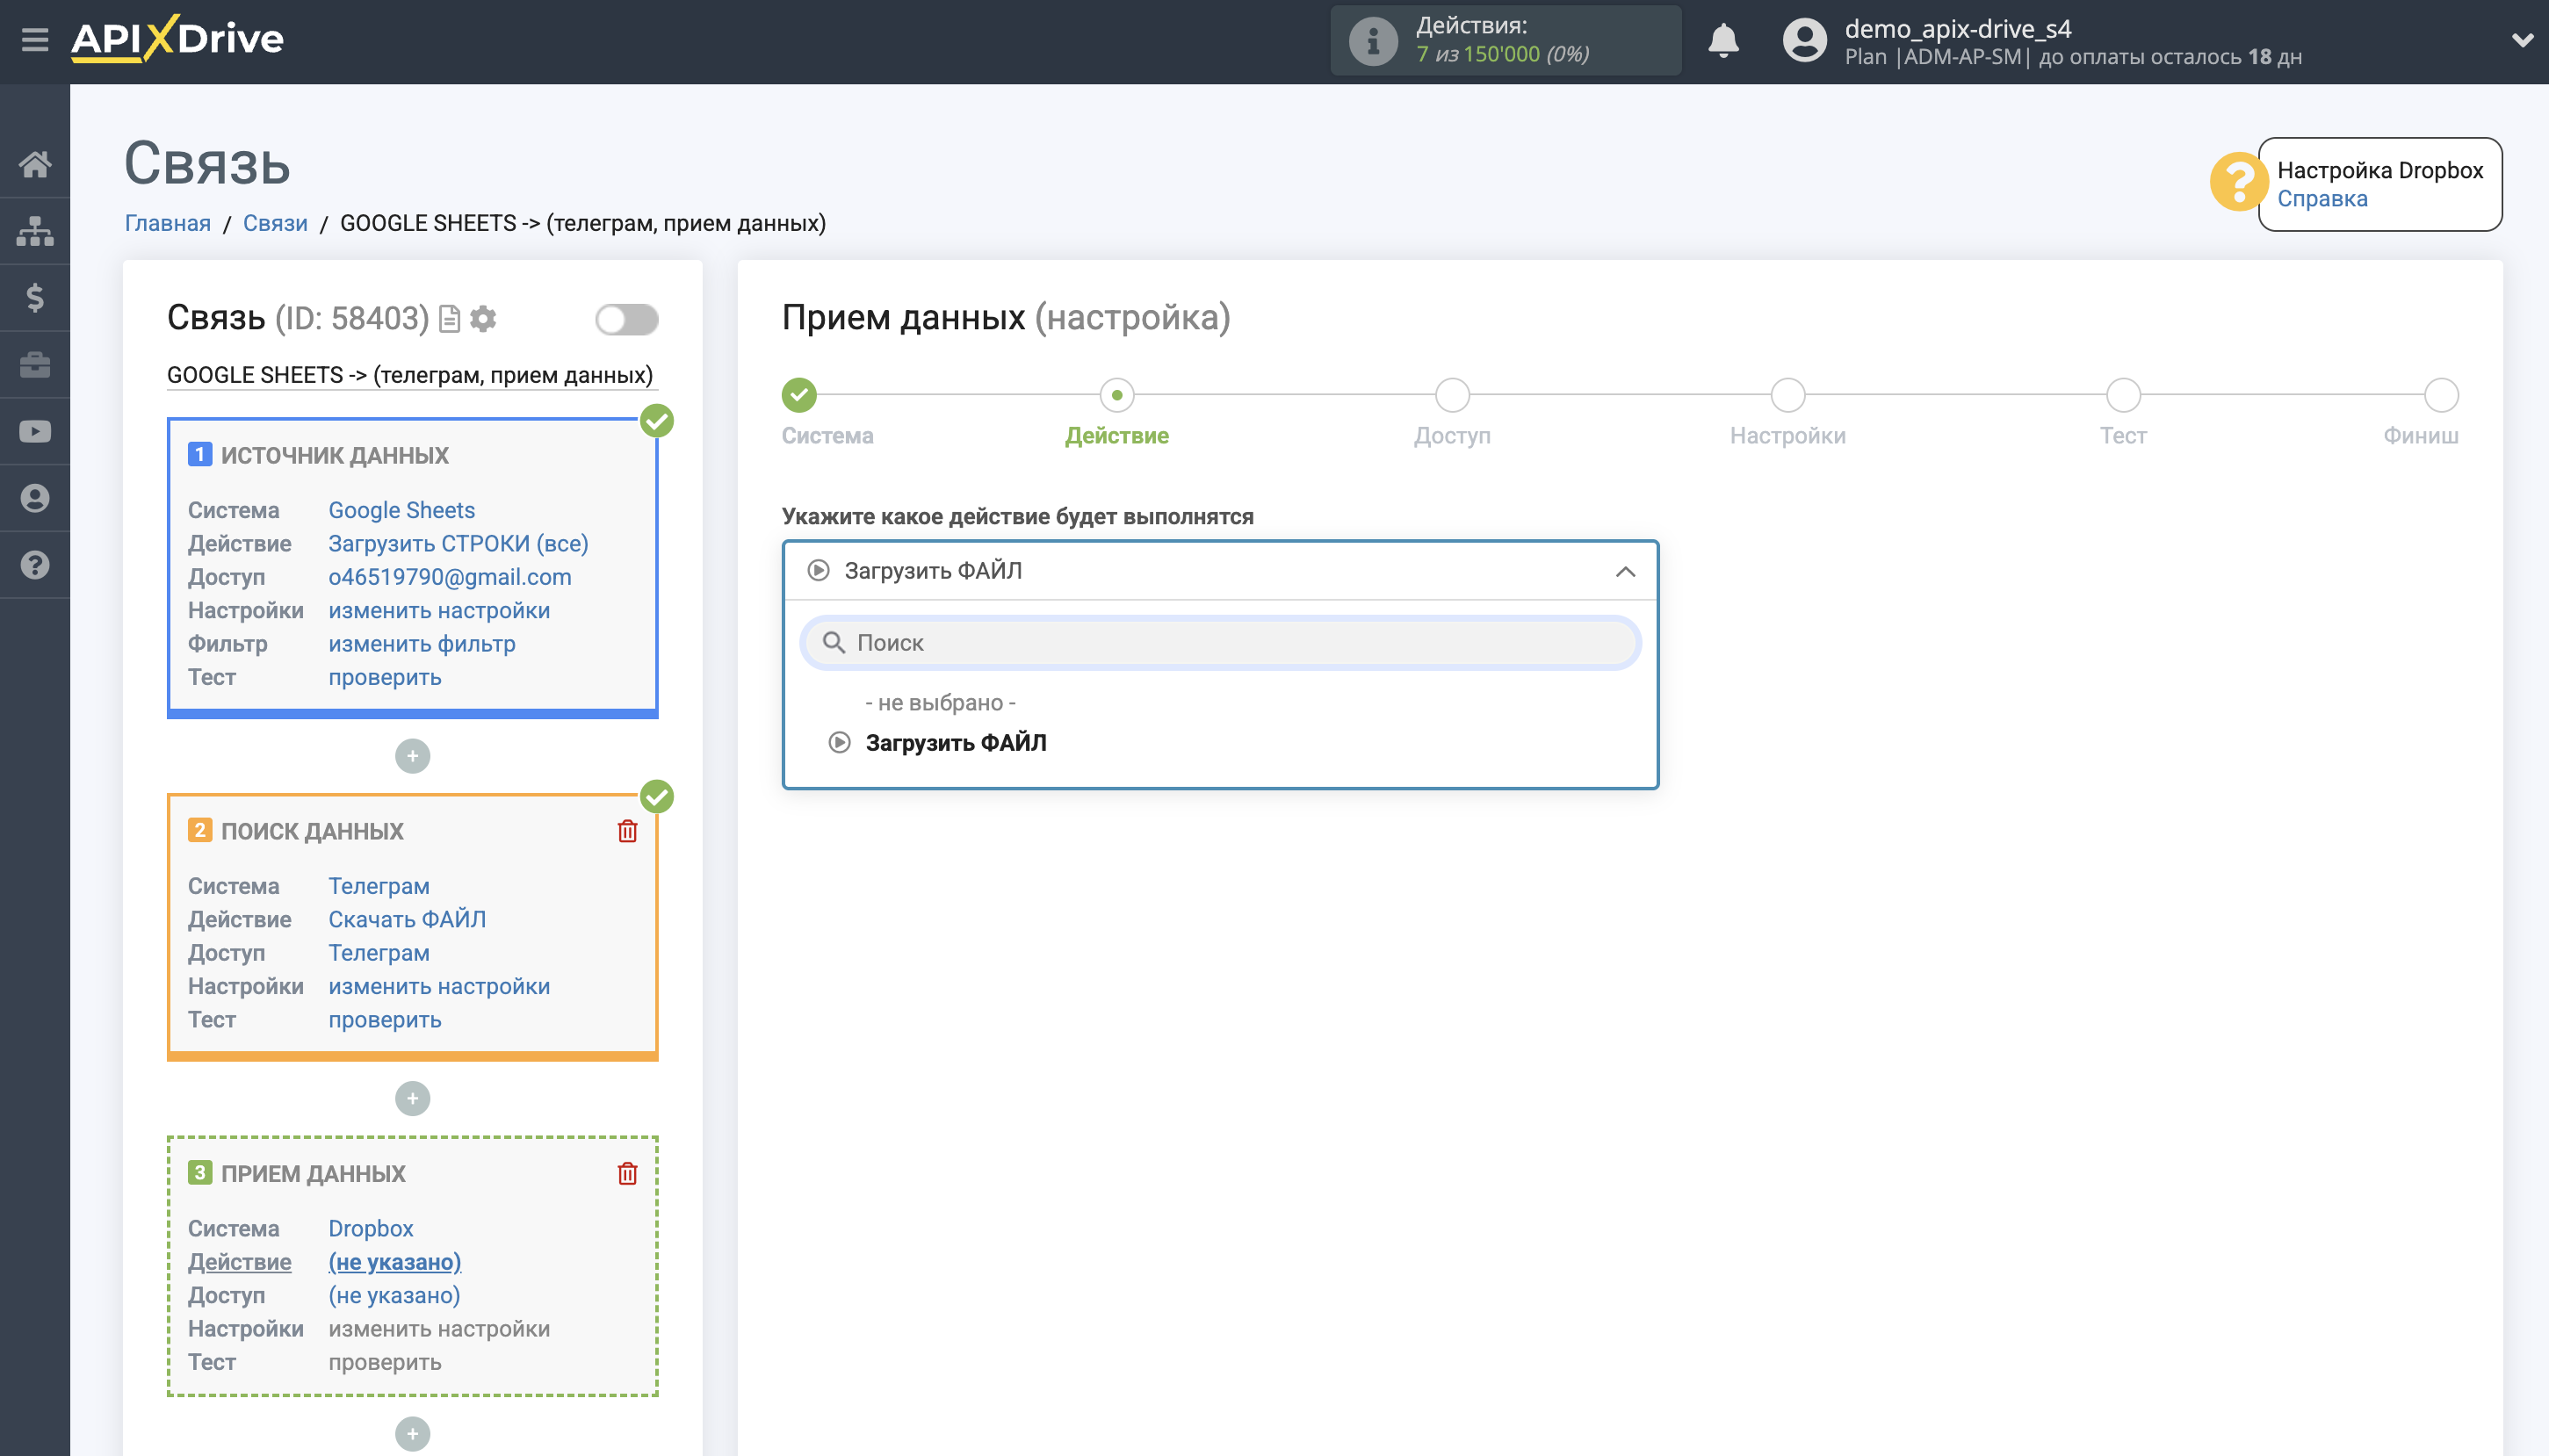Screen dimensions: 2549x1456
Task: Click the Связи breadcrumb link
Action: pyautogui.click(x=275, y=223)
